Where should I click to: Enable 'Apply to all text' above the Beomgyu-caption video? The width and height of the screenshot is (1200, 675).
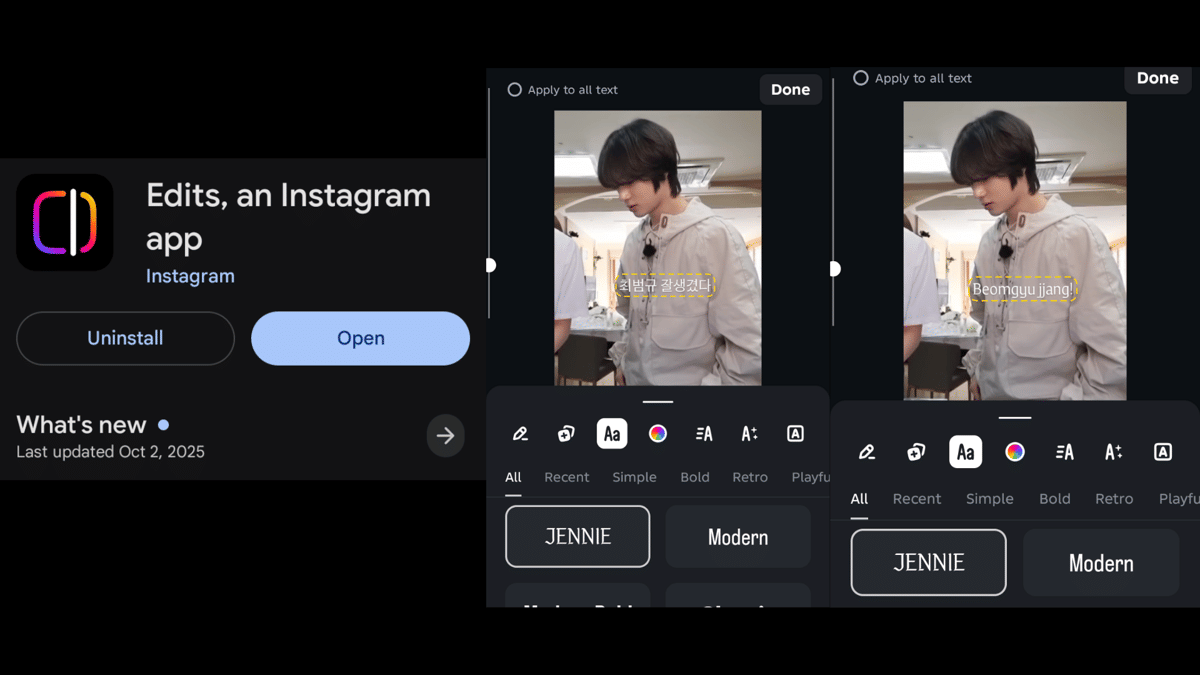(861, 78)
